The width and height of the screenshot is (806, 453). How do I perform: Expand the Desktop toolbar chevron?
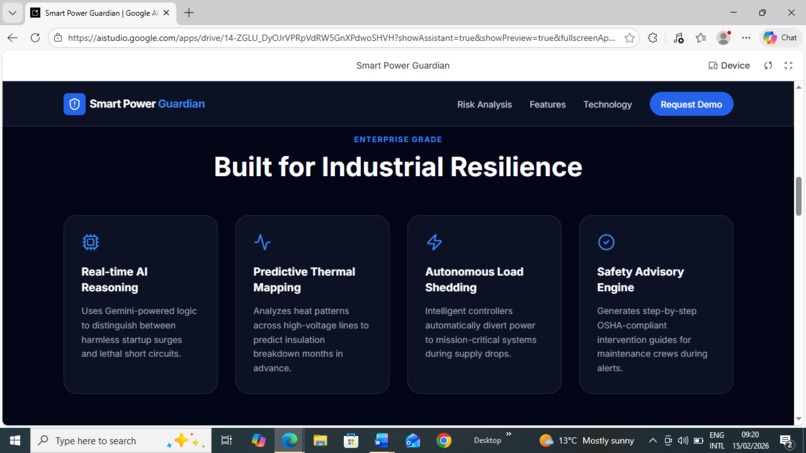(x=508, y=434)
